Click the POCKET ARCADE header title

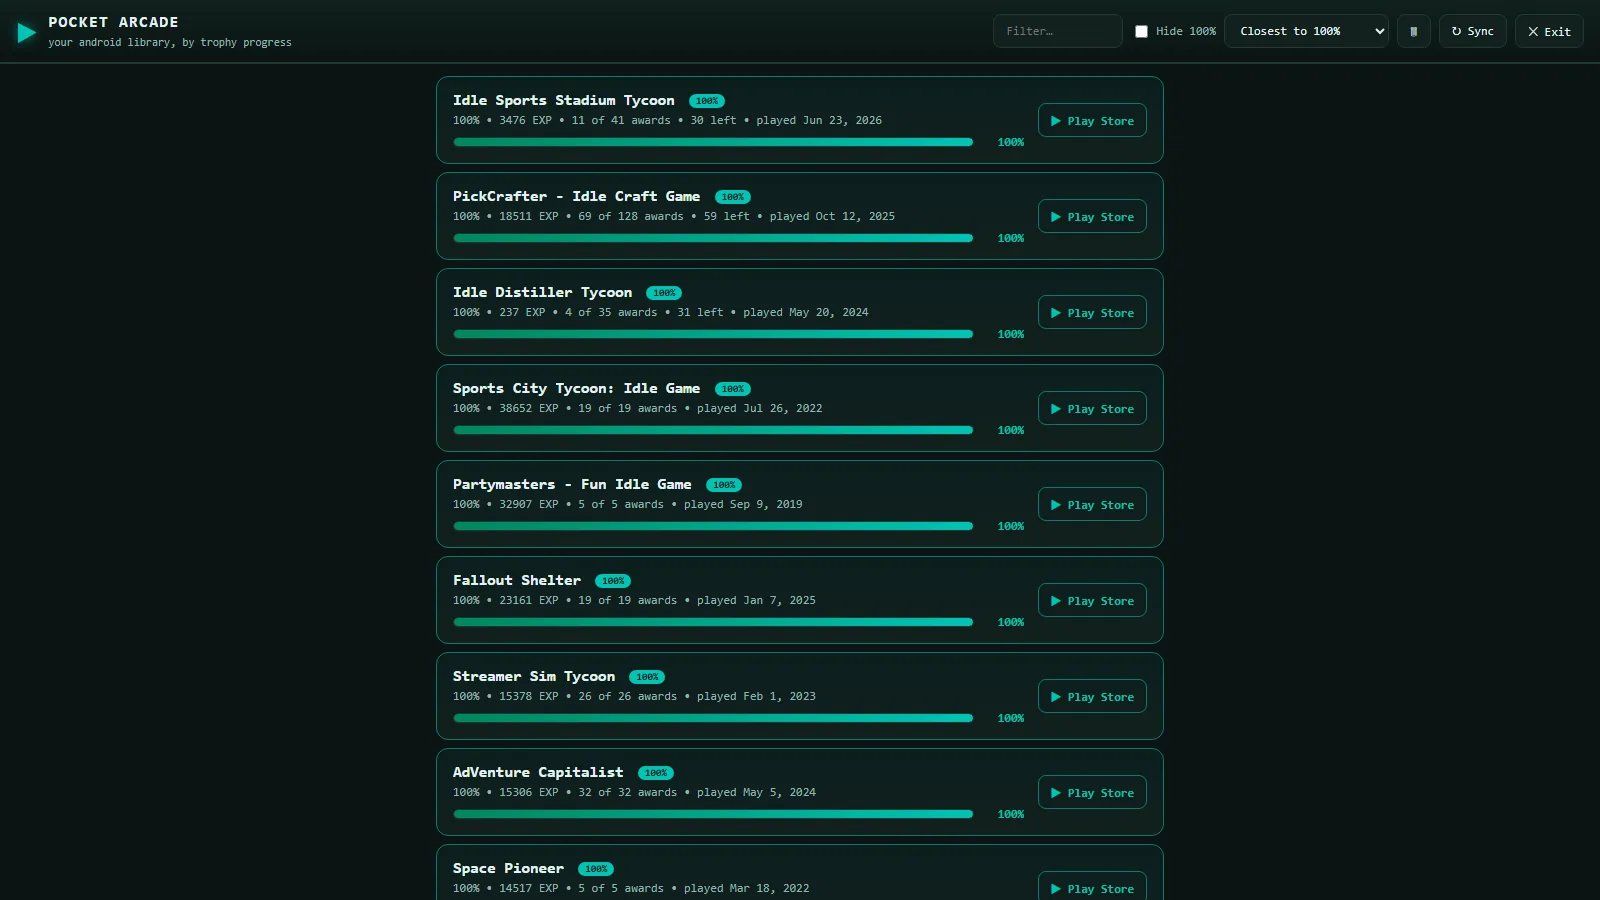click(x=113, y=22)
